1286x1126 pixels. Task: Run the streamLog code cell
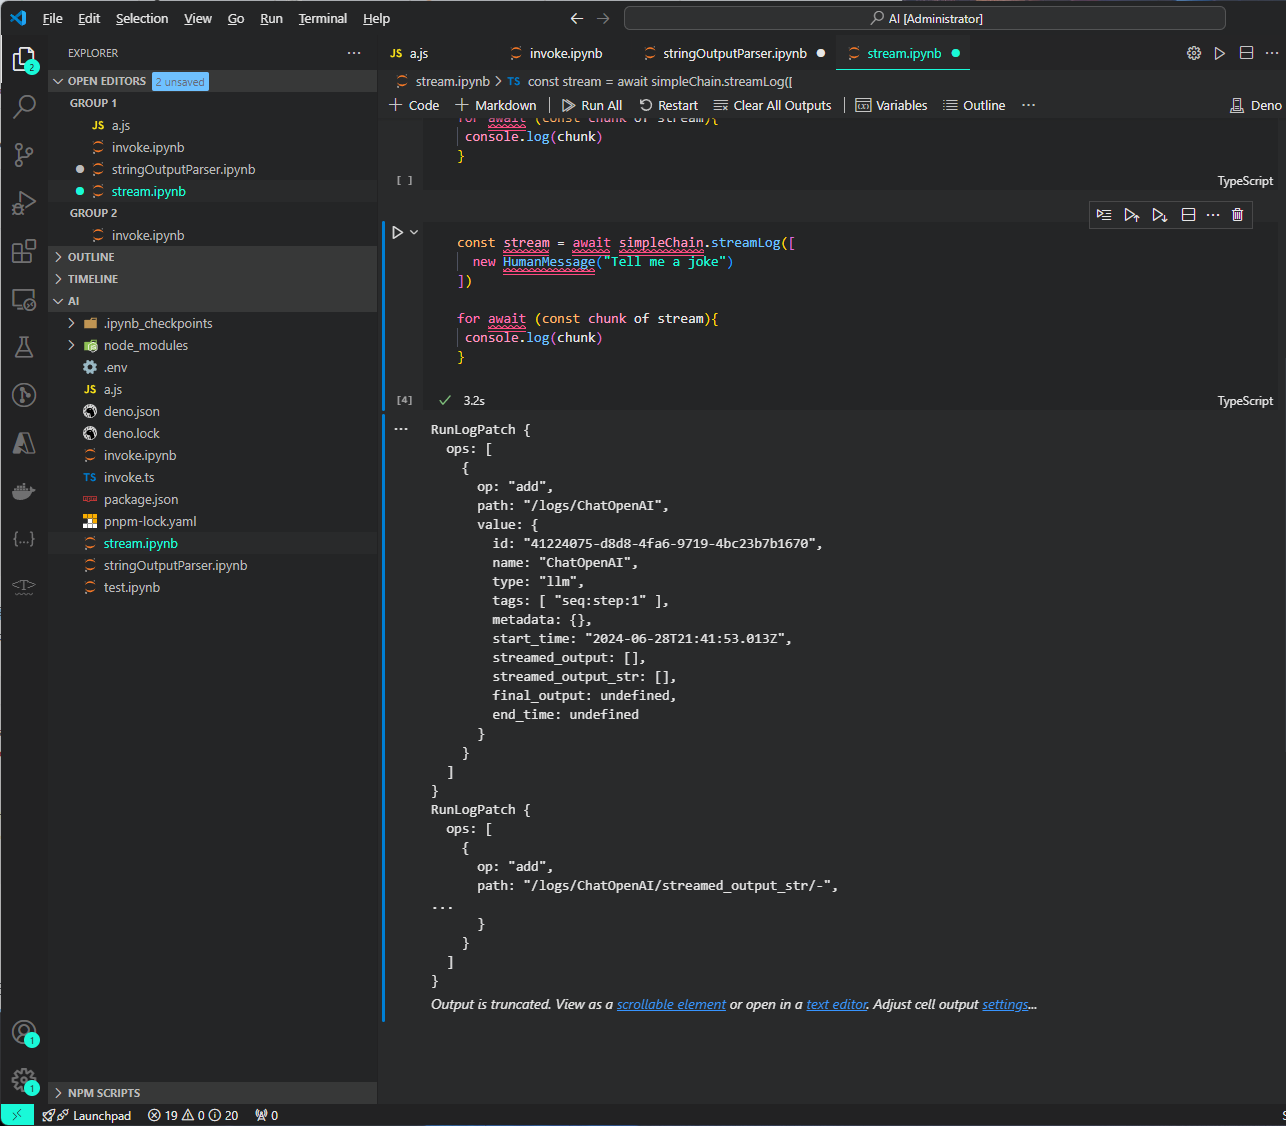tap(398, 232)
